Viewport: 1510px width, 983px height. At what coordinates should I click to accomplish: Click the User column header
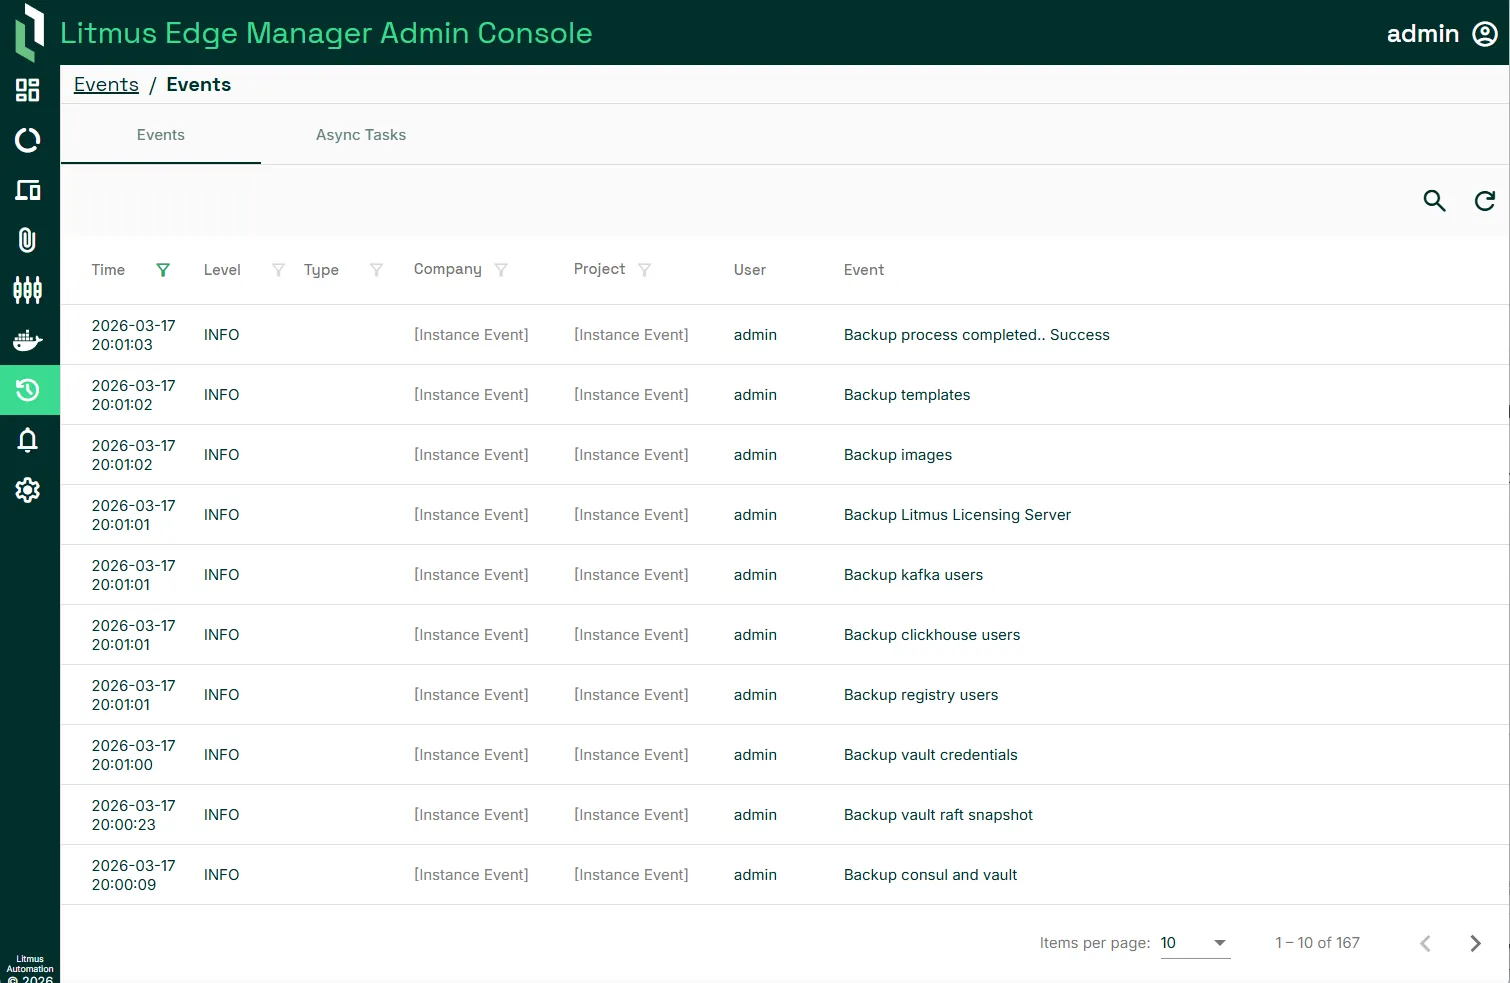(x=750, y=270)
